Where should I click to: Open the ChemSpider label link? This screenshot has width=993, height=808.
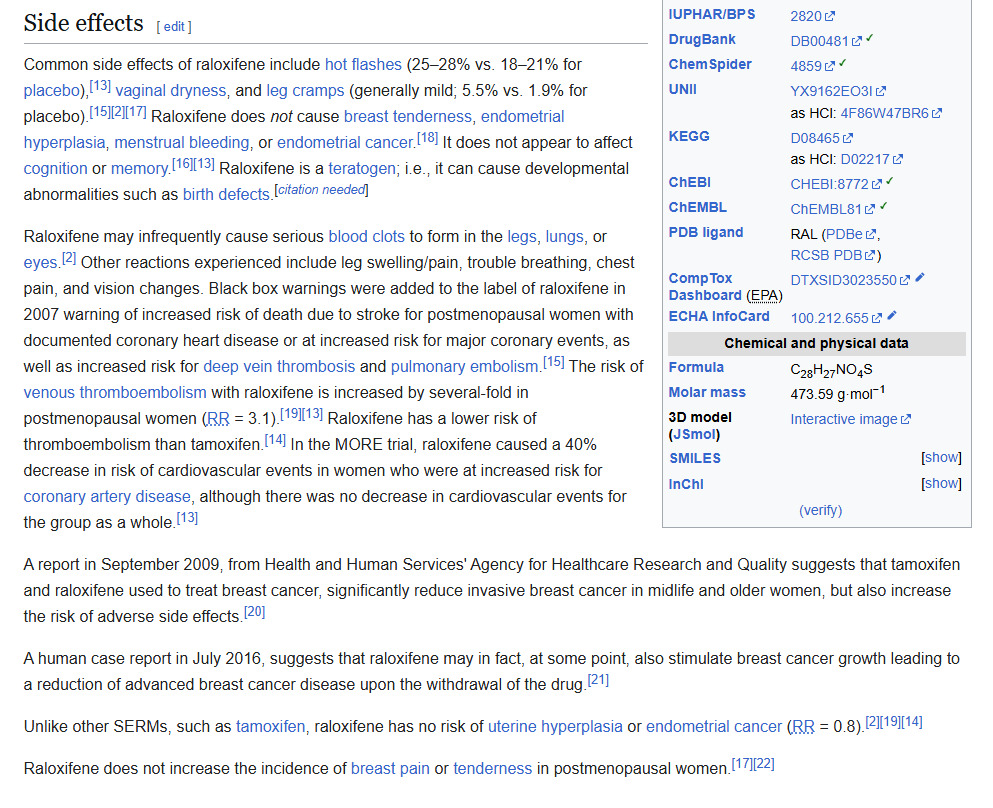click(x=710, y=65)
